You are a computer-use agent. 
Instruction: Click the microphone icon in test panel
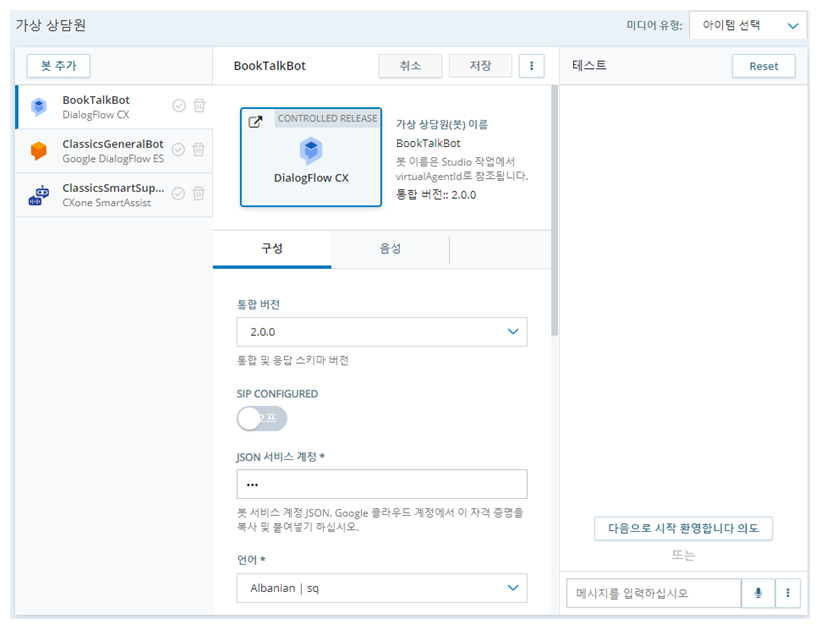[758, 593]
